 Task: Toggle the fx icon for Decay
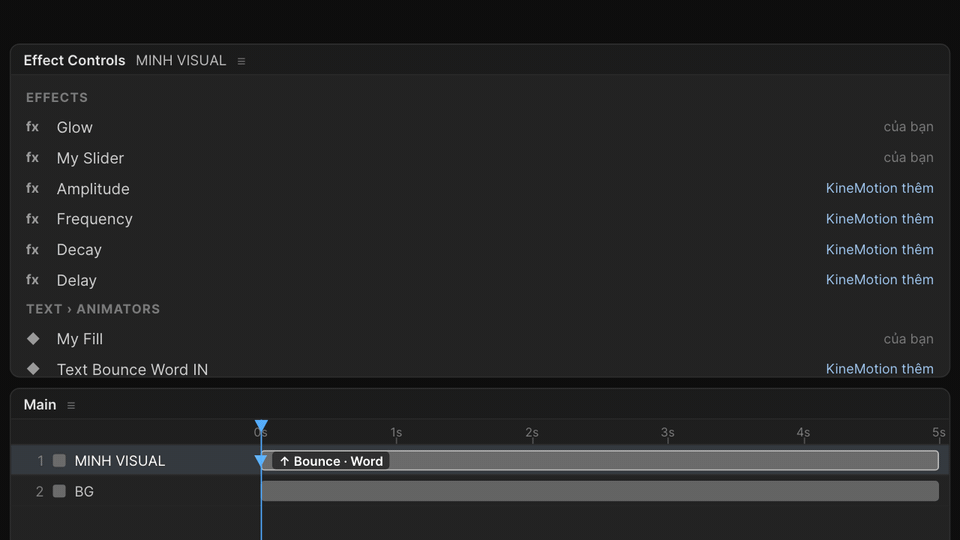coord(32,249)
